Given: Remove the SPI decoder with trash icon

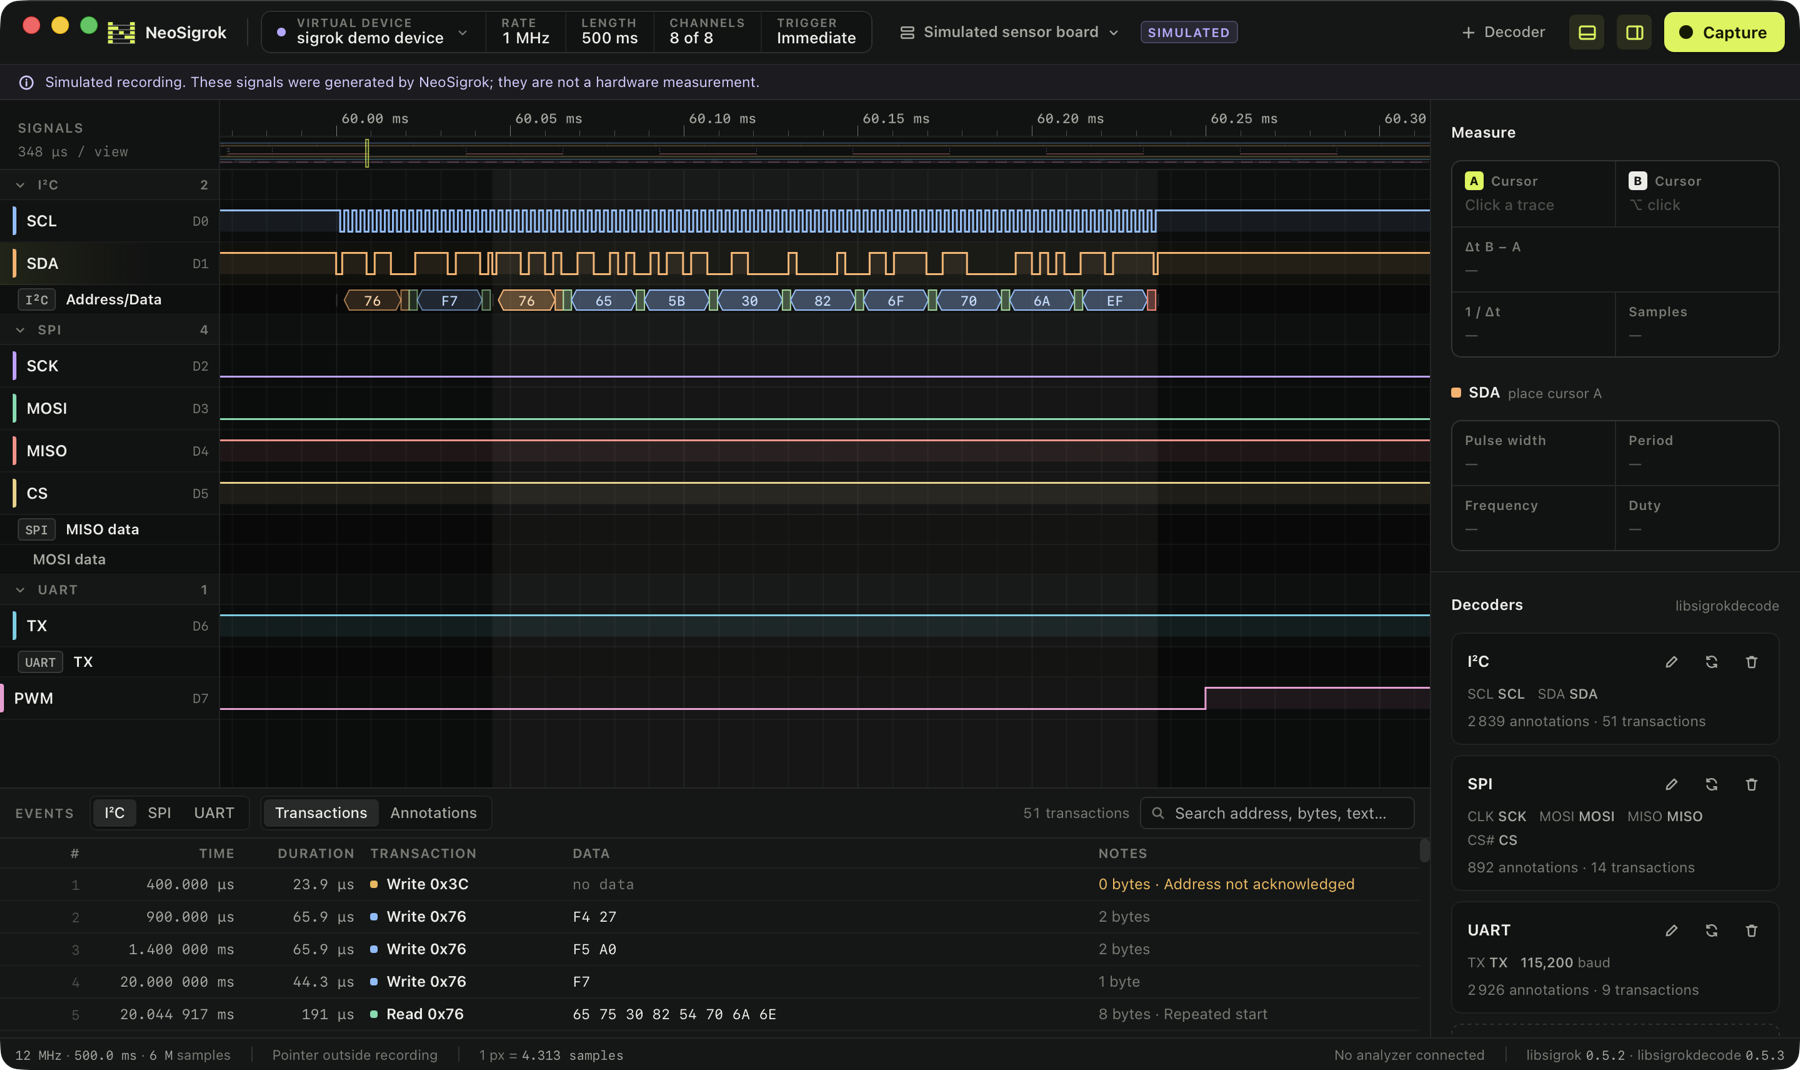Looking at the screenshot, I should 1751,784.
